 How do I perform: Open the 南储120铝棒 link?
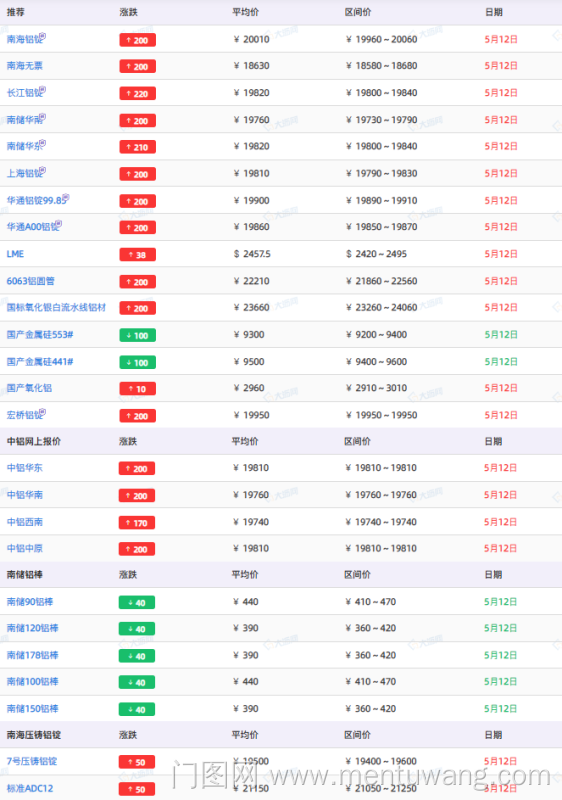32,628
